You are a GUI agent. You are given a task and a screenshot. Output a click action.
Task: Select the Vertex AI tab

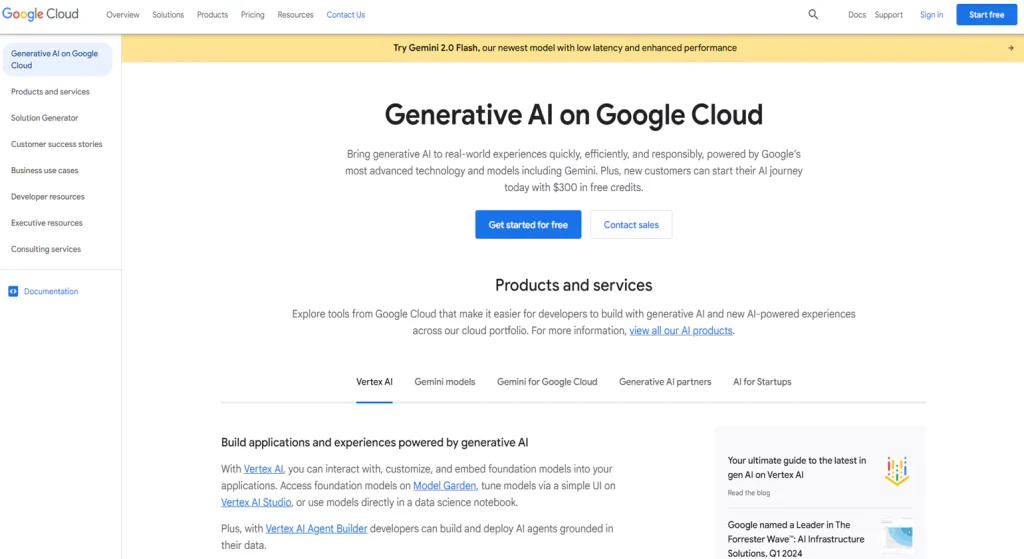pos(374,382)
